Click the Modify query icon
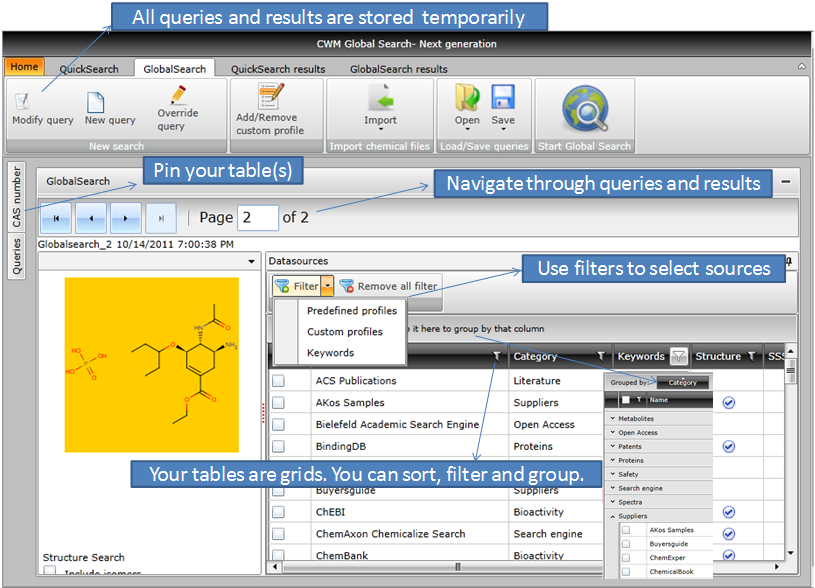This screenshot has width=815, height=588. (x=22, y=100)
